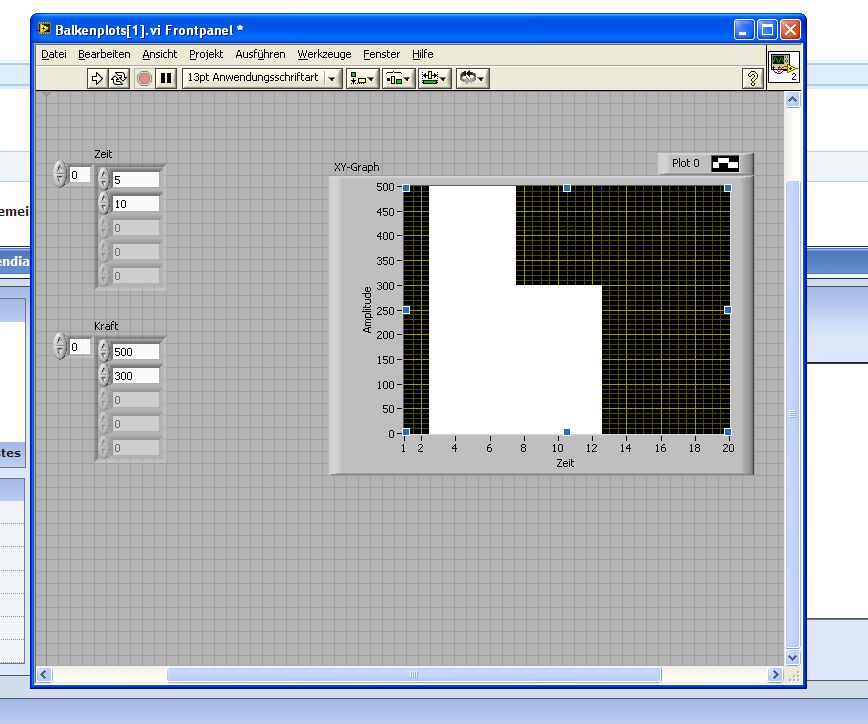Click the Zeit array index field
Viewport: 868px width, 724px height.
tap(80, 175)
